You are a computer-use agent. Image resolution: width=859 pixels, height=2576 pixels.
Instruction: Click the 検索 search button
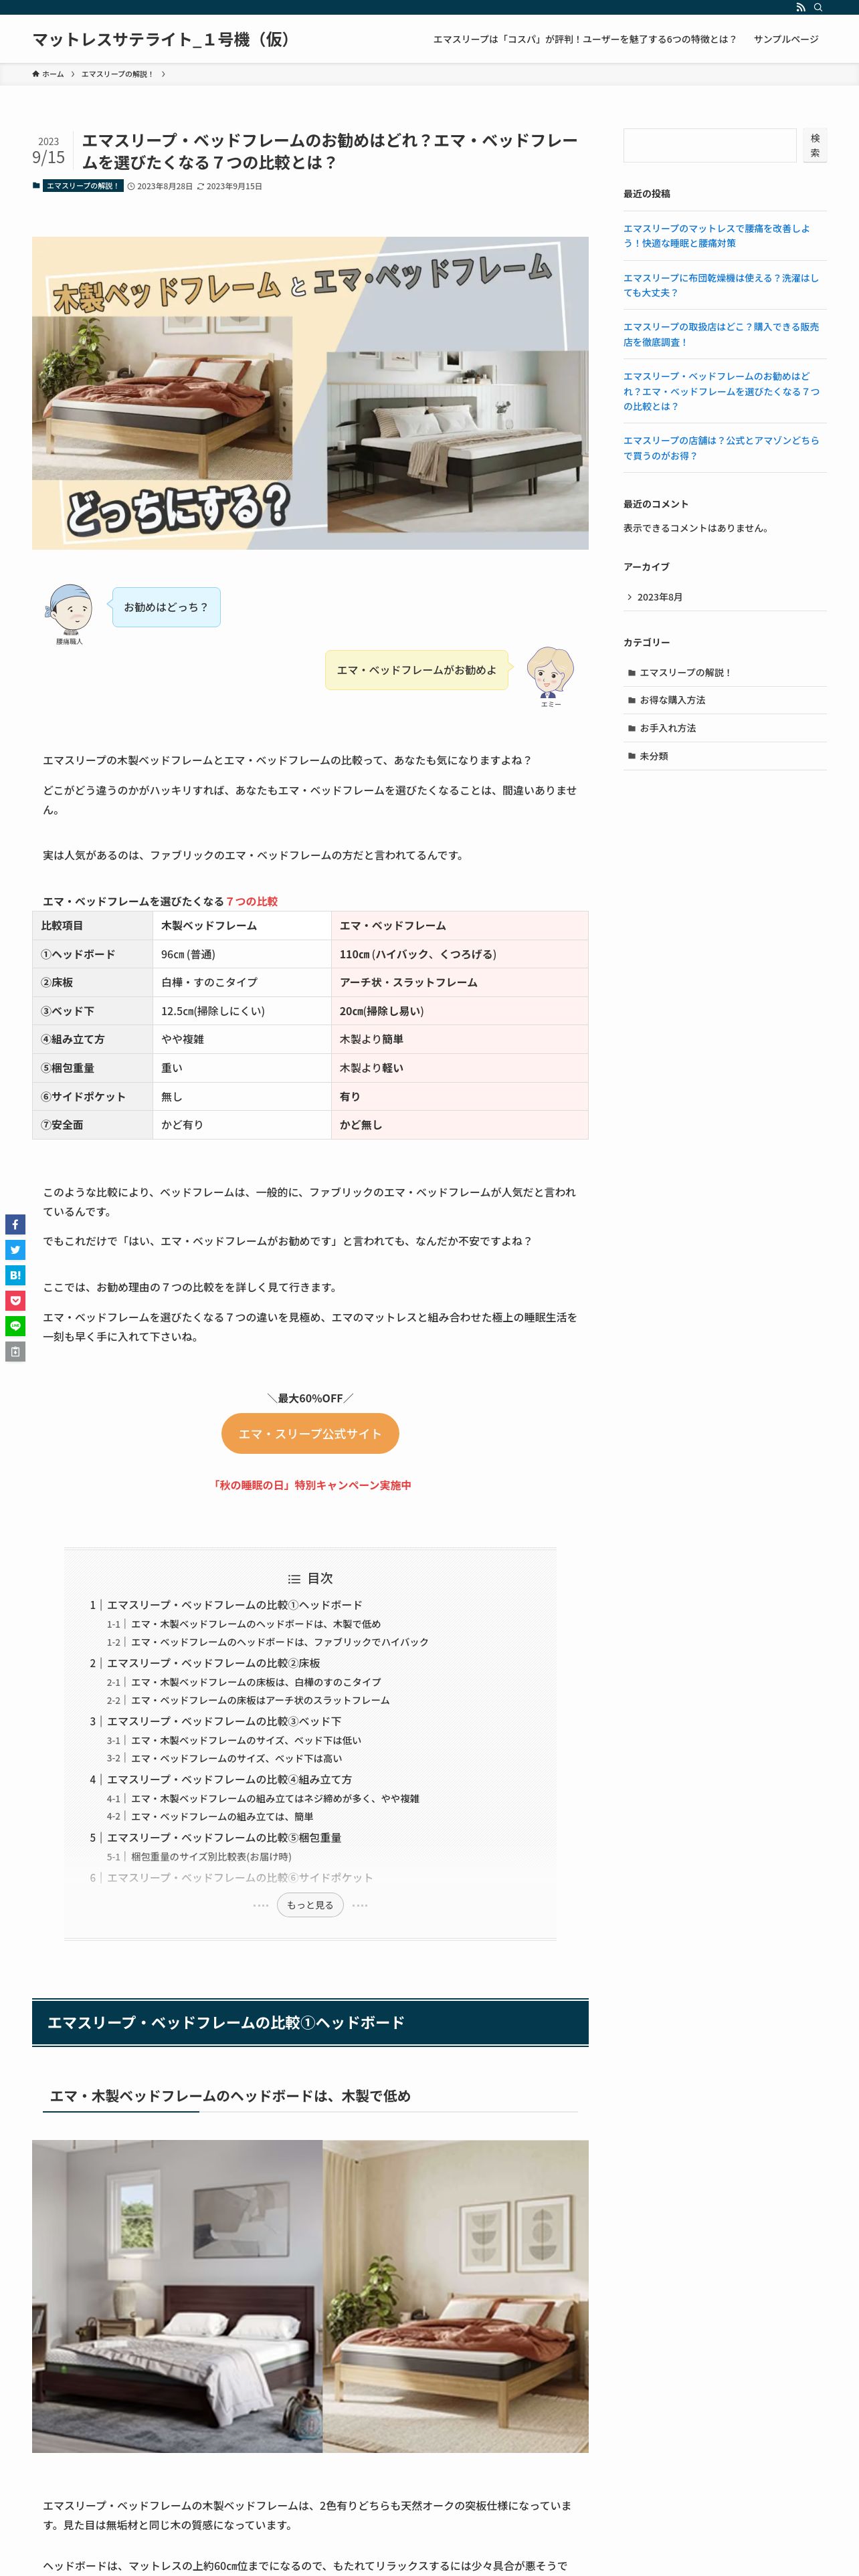(x=815, y=146)
